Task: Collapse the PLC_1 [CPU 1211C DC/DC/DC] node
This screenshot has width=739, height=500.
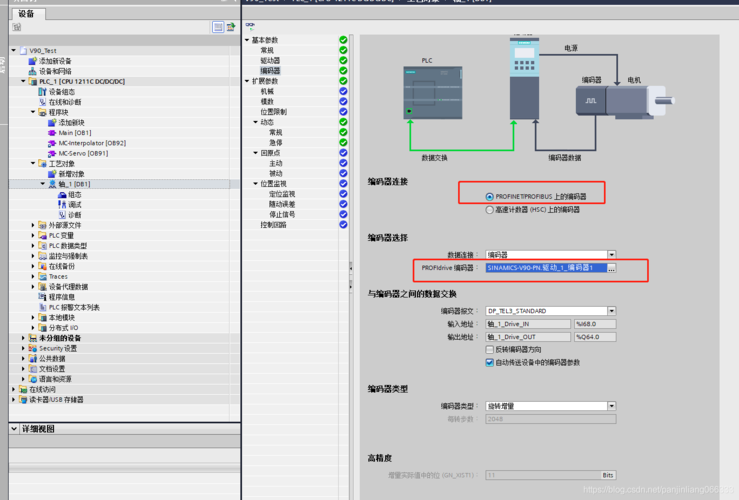Action: (23, 81)
